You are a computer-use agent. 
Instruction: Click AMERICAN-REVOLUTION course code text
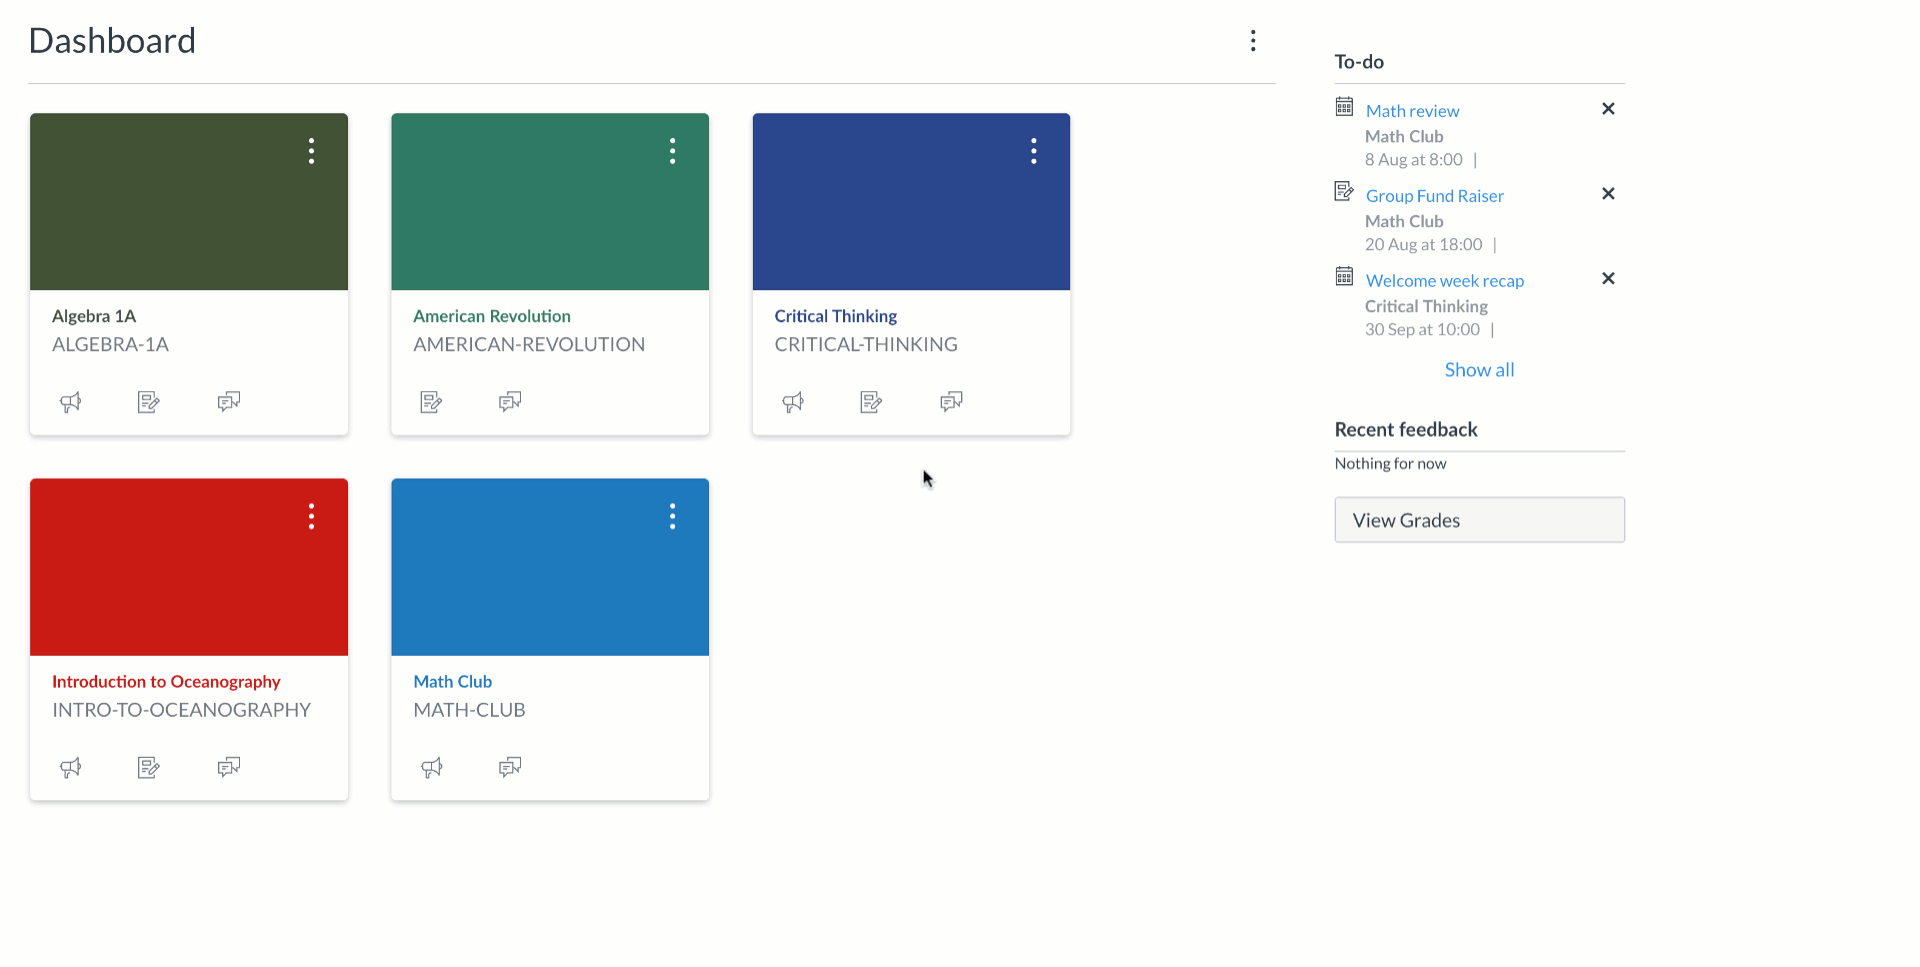529,345
